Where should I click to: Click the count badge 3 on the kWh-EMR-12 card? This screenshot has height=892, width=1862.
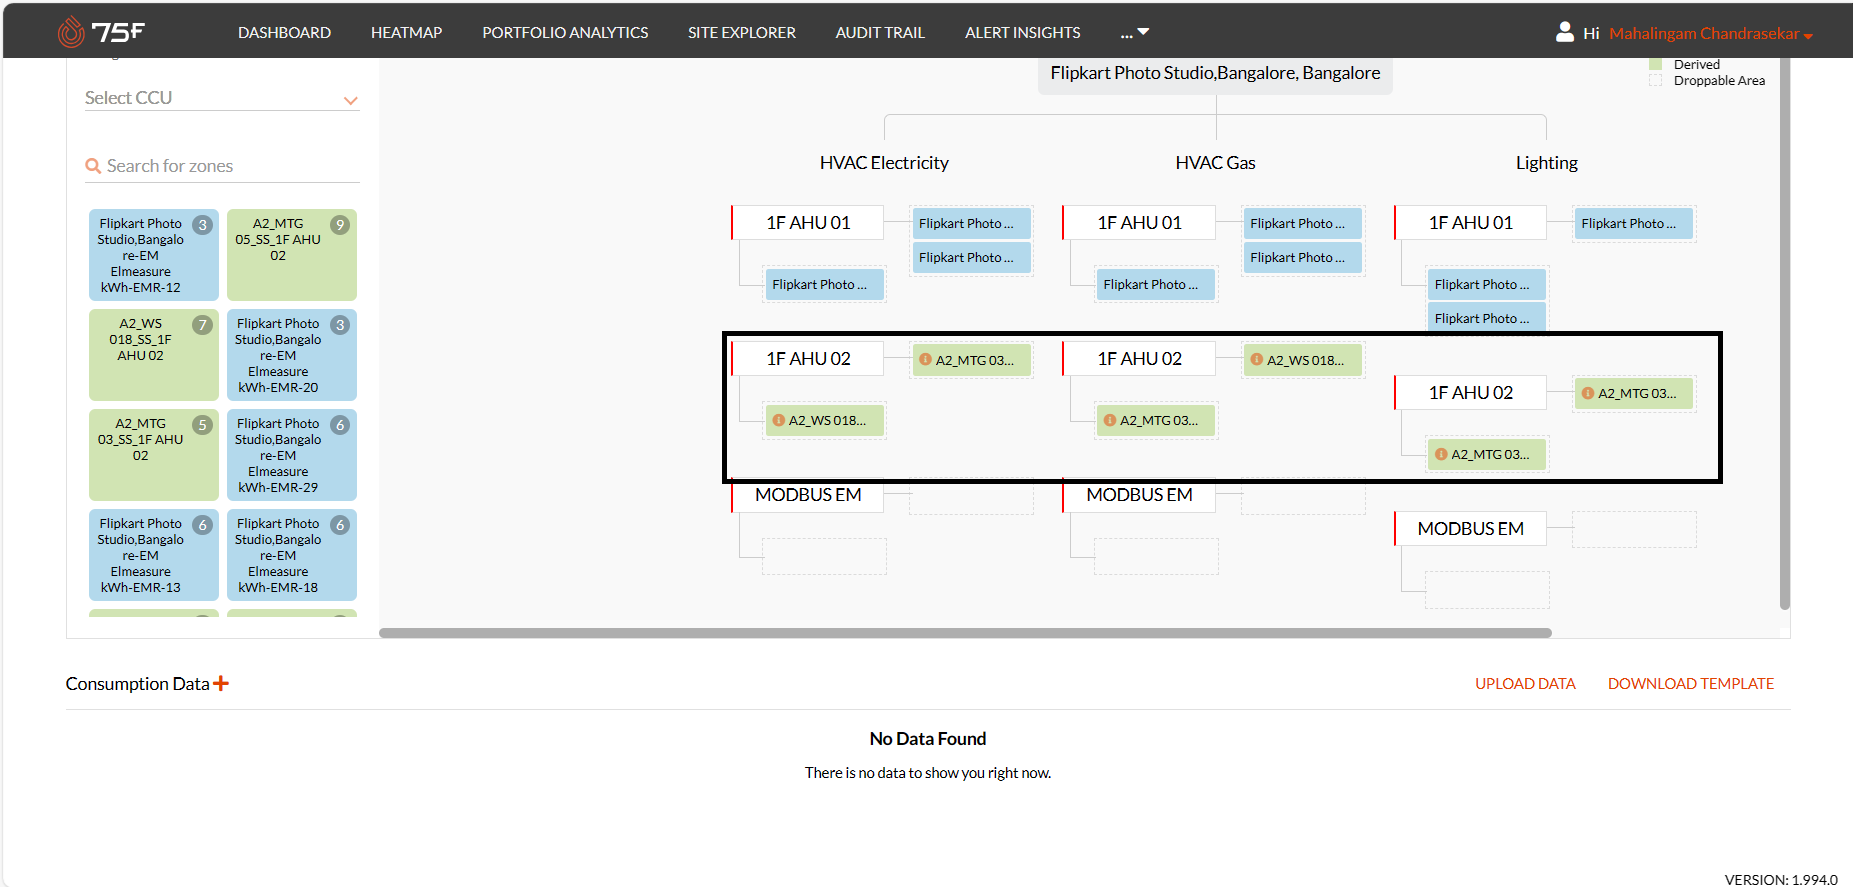(x=203, y=225)
